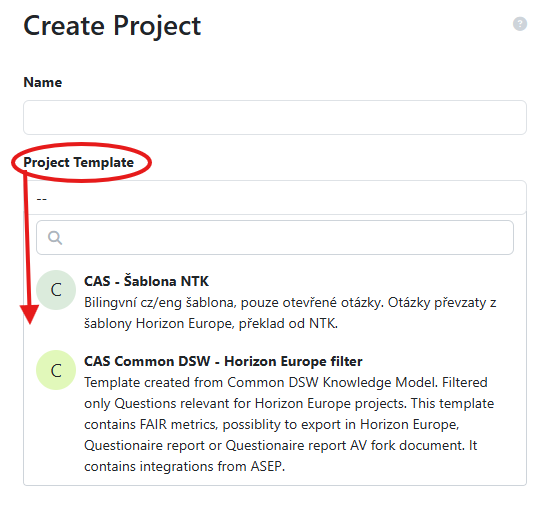The height and width of the screenshot is (511, 560).
Task: Click the 'contains FAIR metrics' description line
Action: pyautogui.click(x=271, y=424)
